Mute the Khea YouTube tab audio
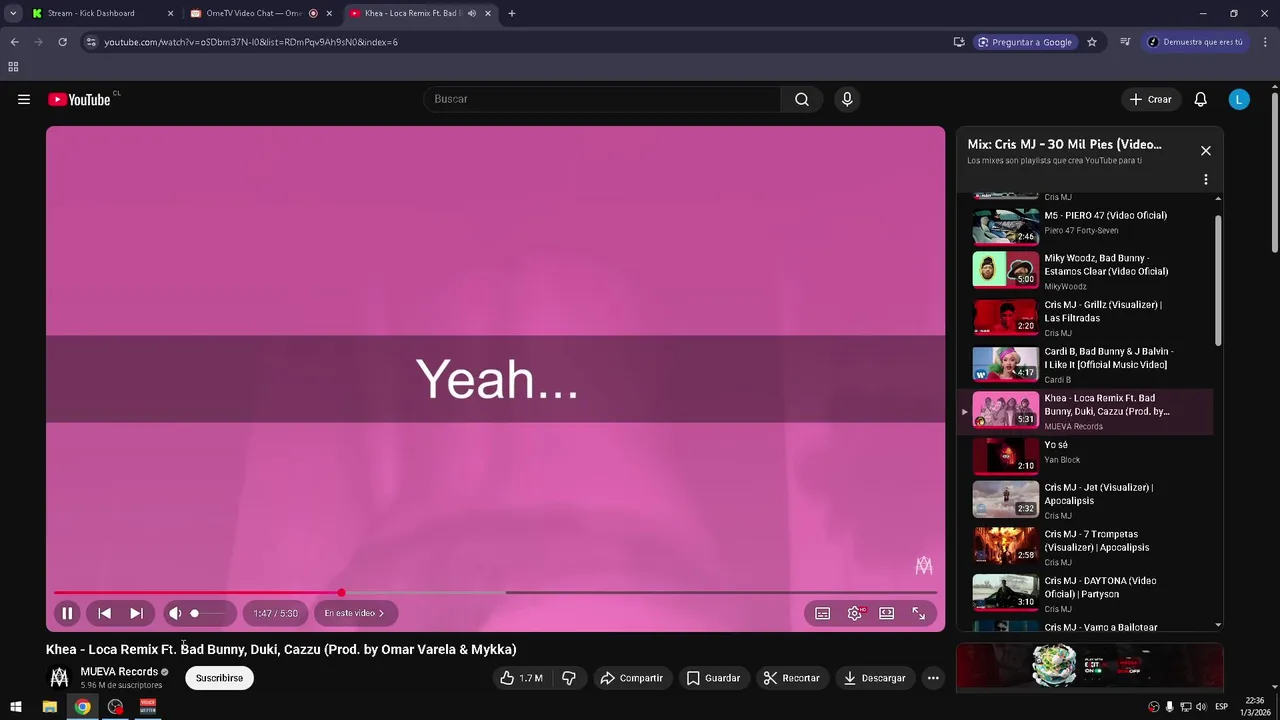 pos(472,13)
